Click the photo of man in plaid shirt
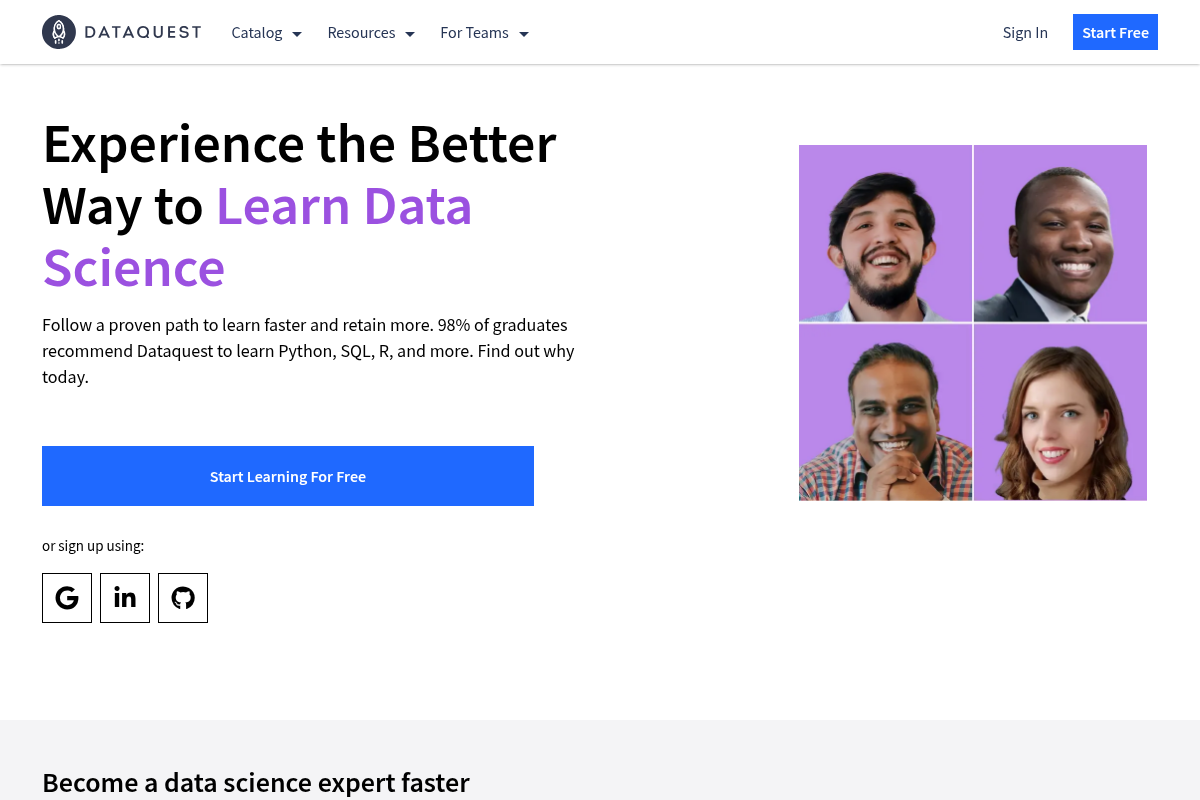 [885, 412]
